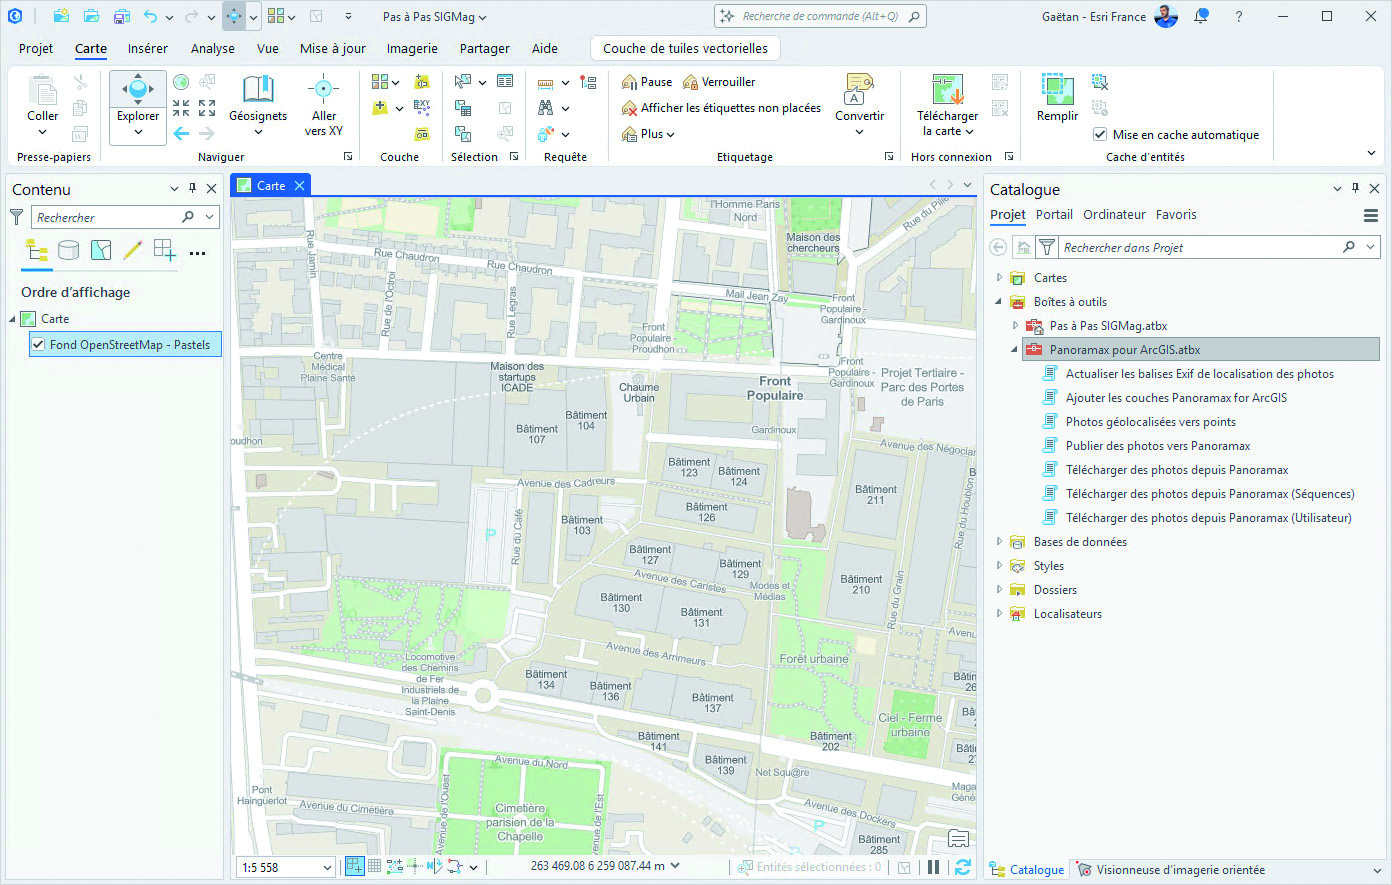This screenshot has width=1392, height=885.
Task: Open the notifications bell
Action: (x=1201, y=16)
